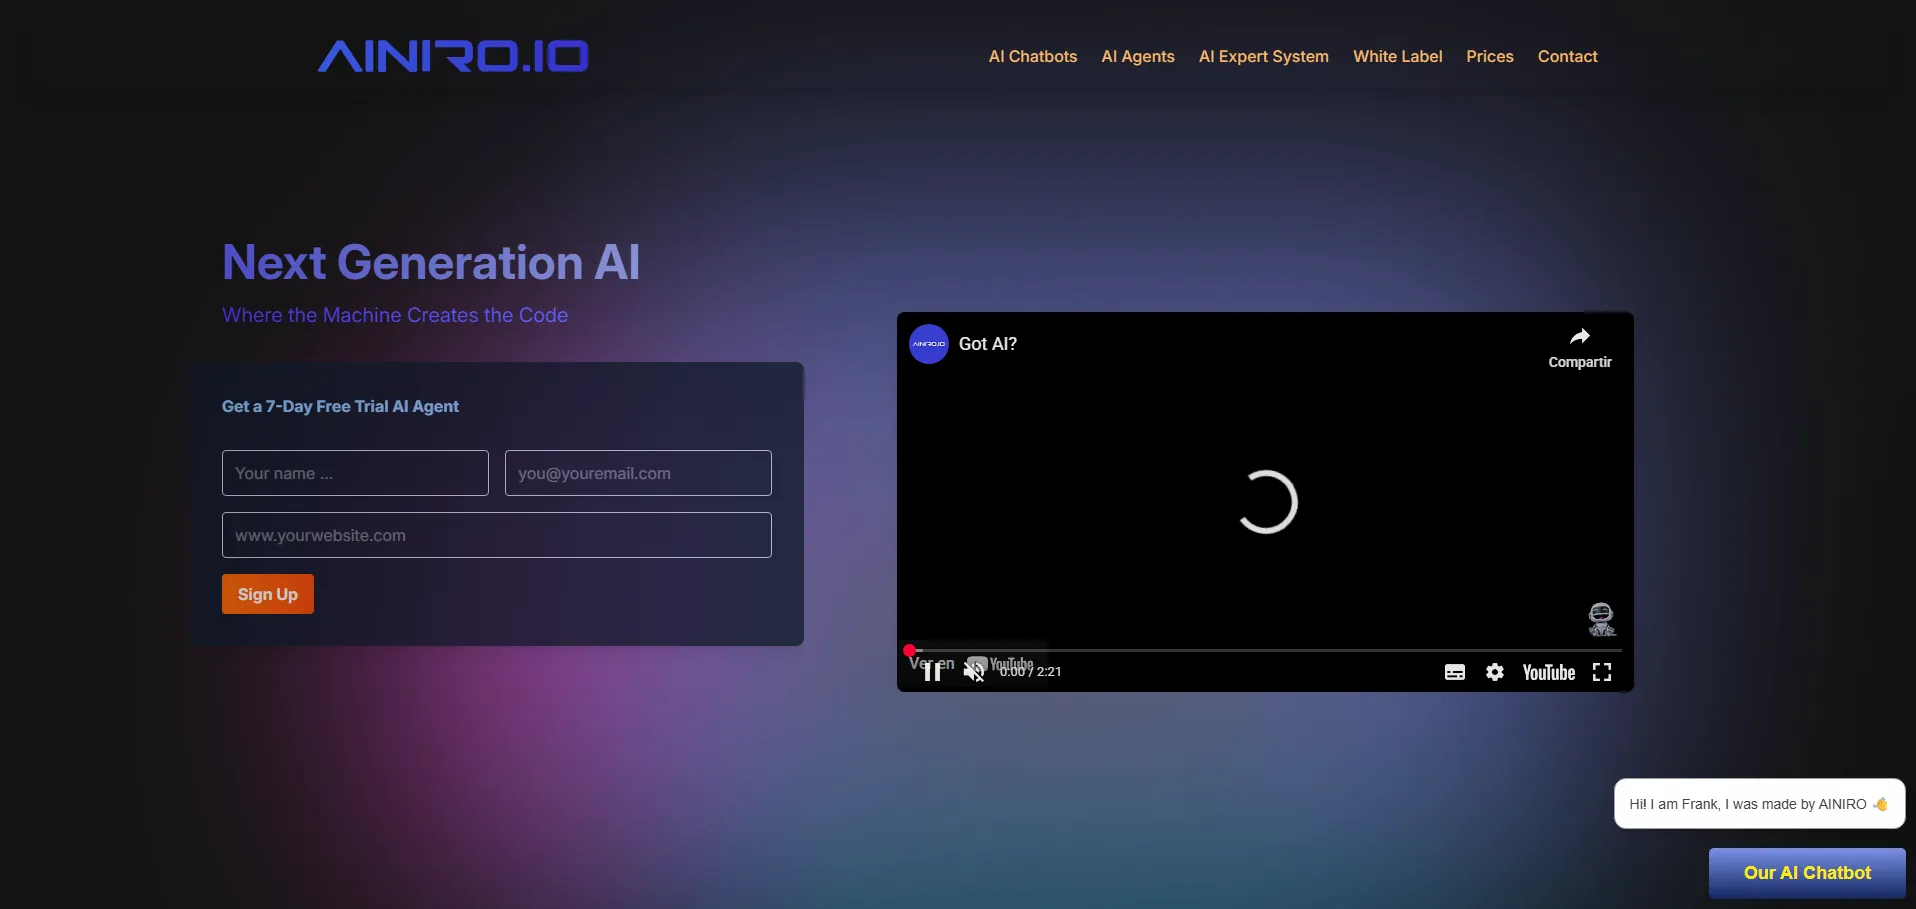Click the AINIRO.IO logo in header
Image resolution: width=1916 pixels, height=909 pixels.
pos(453,56)
